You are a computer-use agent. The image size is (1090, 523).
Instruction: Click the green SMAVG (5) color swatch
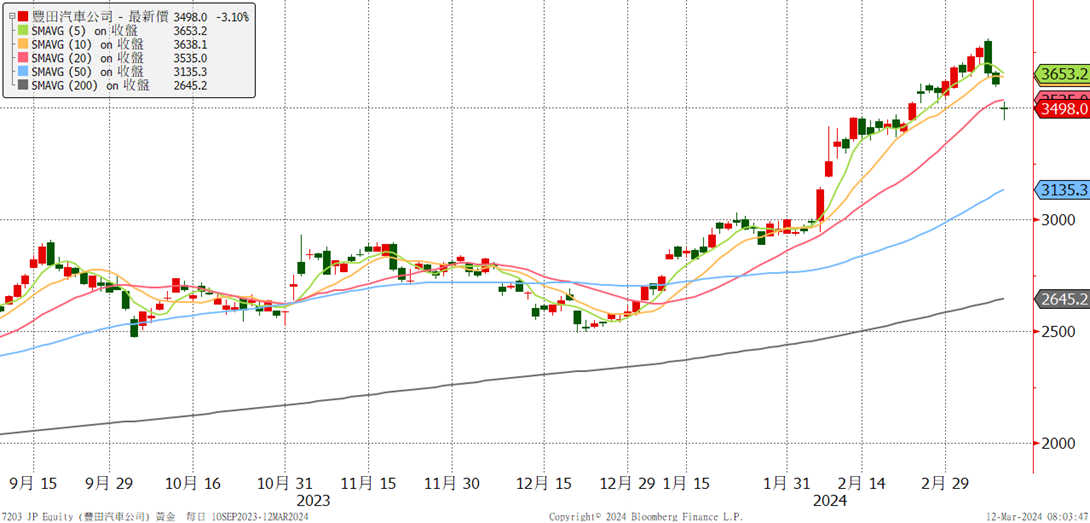[24, 30]
